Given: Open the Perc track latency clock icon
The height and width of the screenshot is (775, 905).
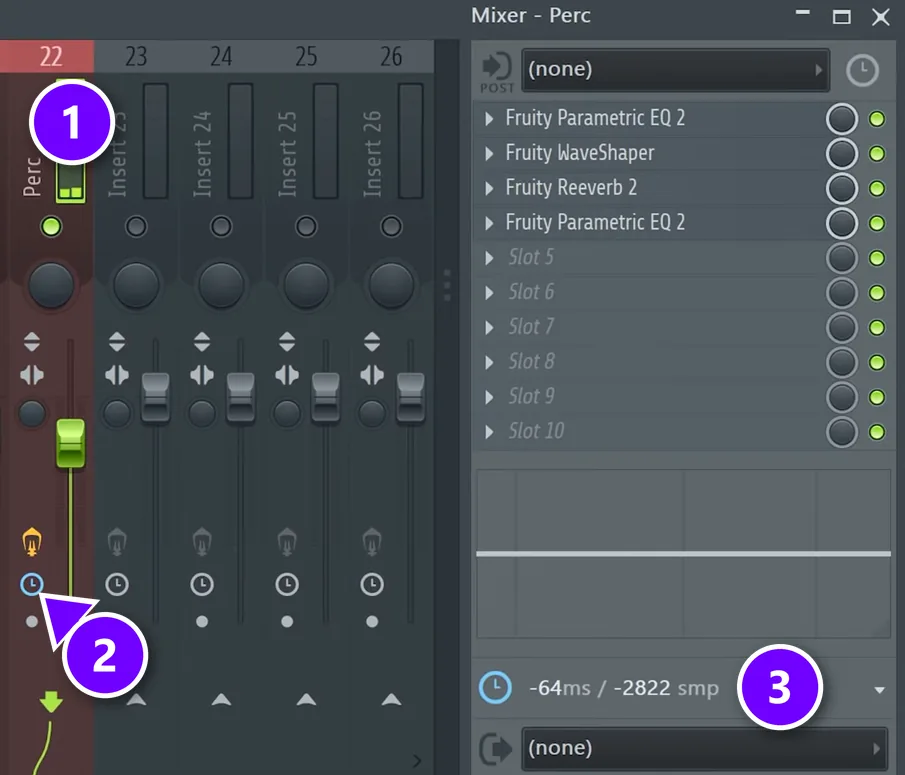Looking at the screenshot, I should 32,585.
